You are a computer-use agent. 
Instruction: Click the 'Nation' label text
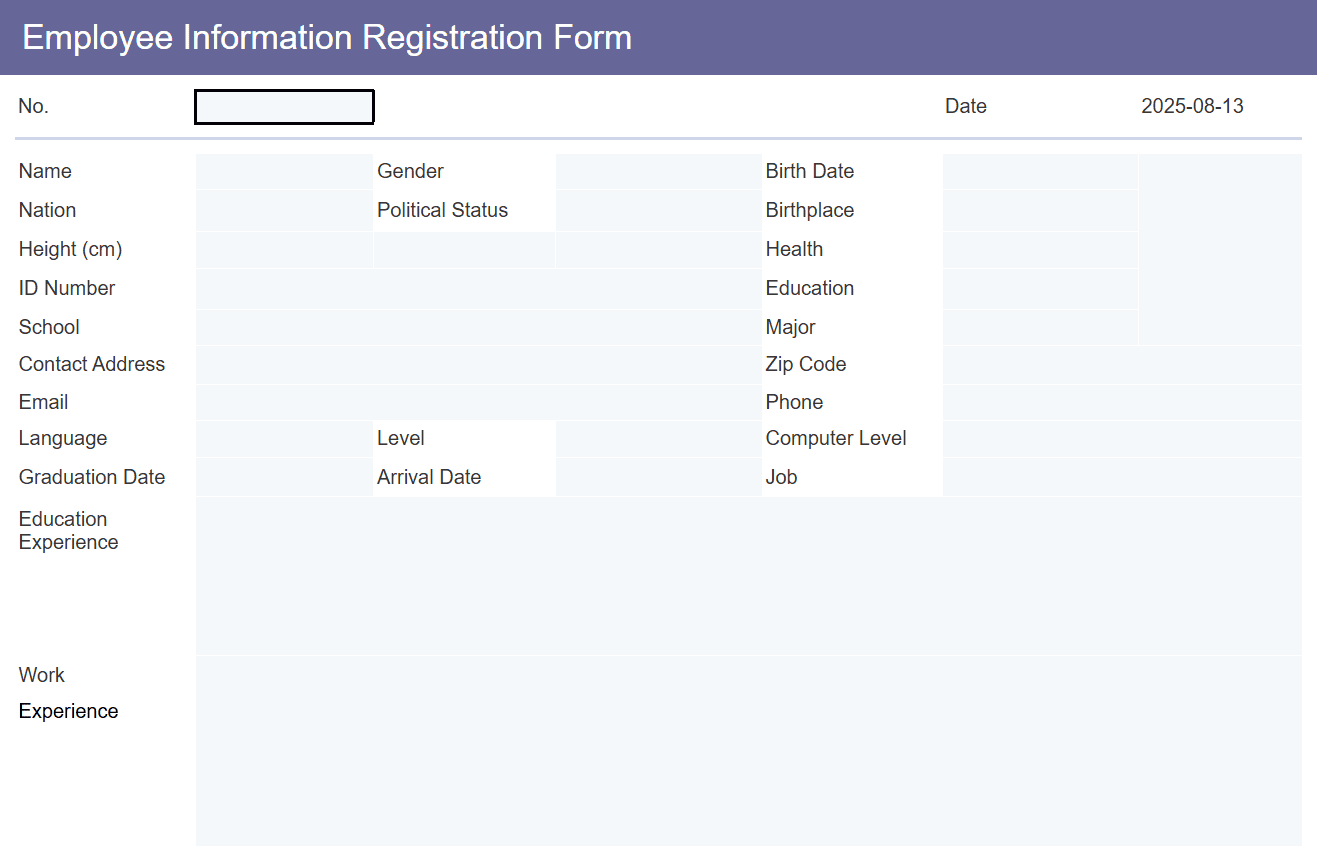click(x=47, y=210)
